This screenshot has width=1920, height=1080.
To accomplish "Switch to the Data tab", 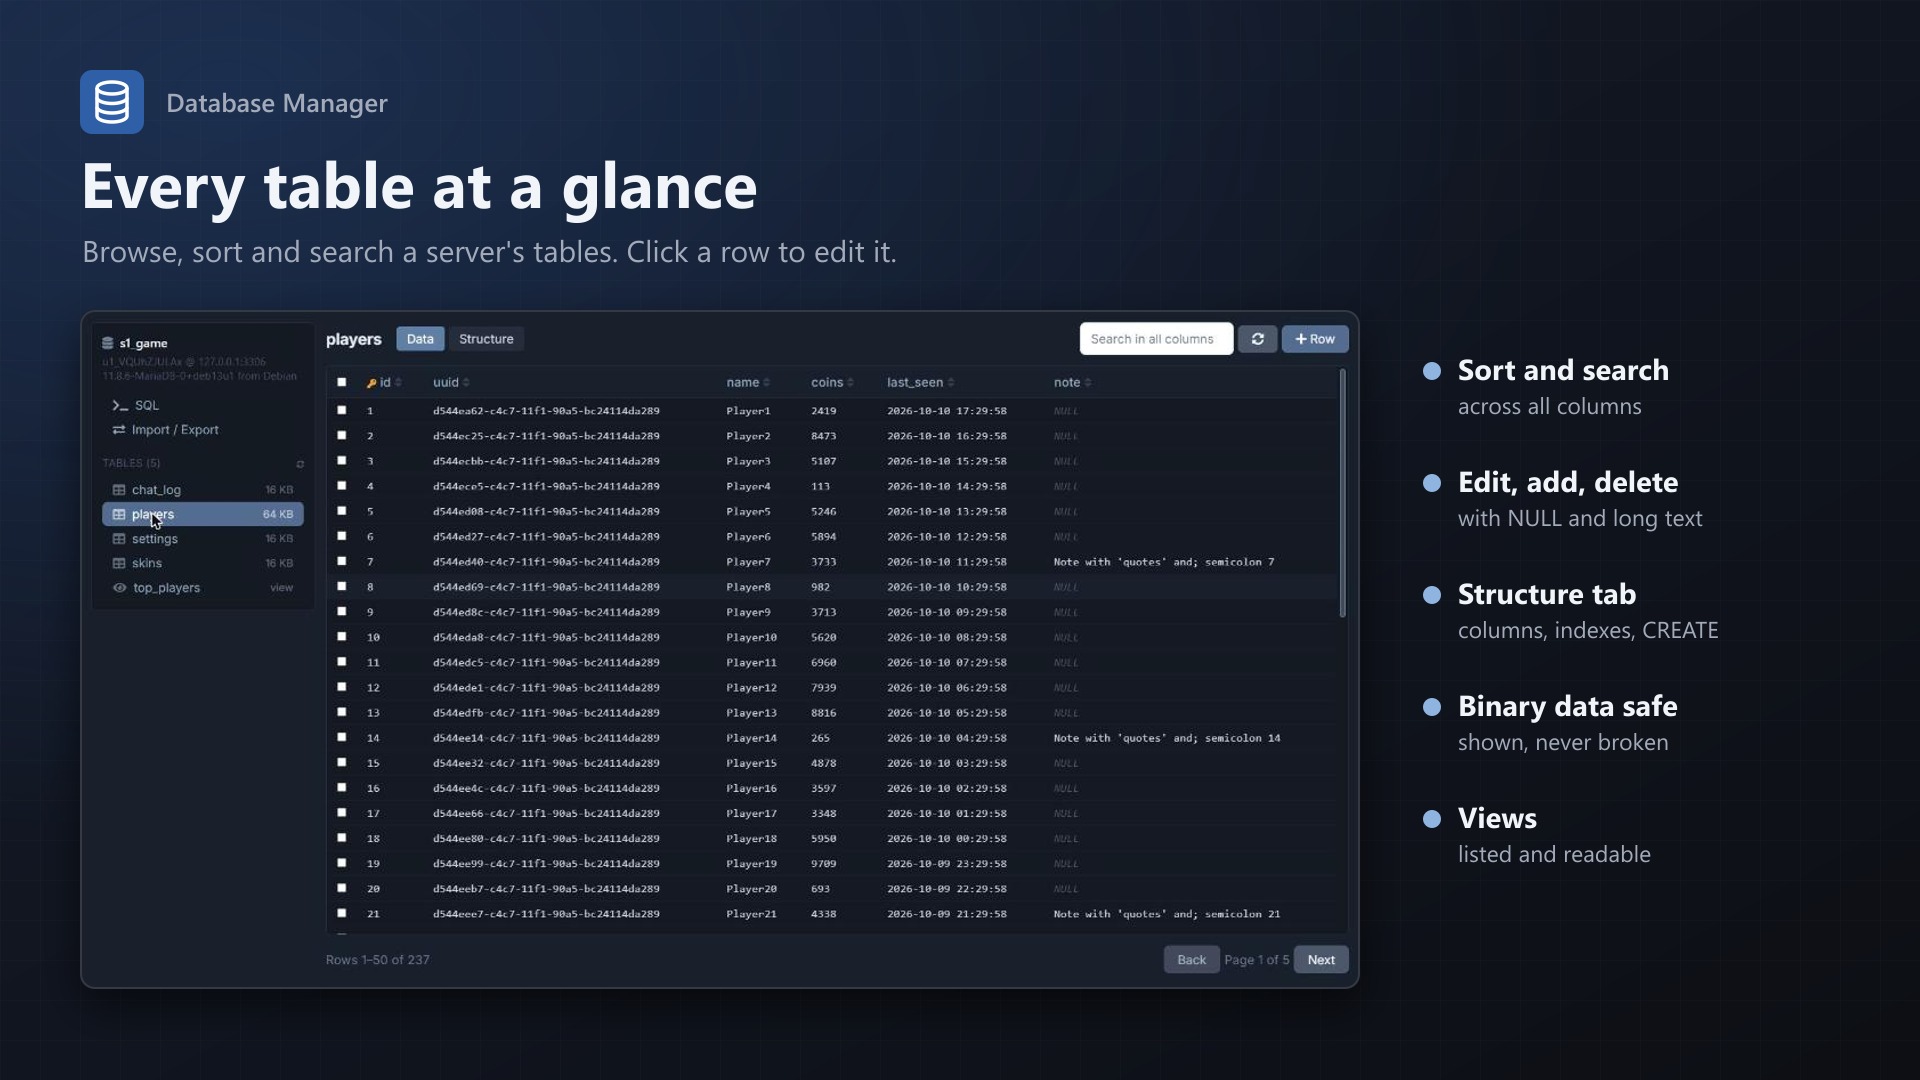I will pyautogui.click(x=420, y=339).
